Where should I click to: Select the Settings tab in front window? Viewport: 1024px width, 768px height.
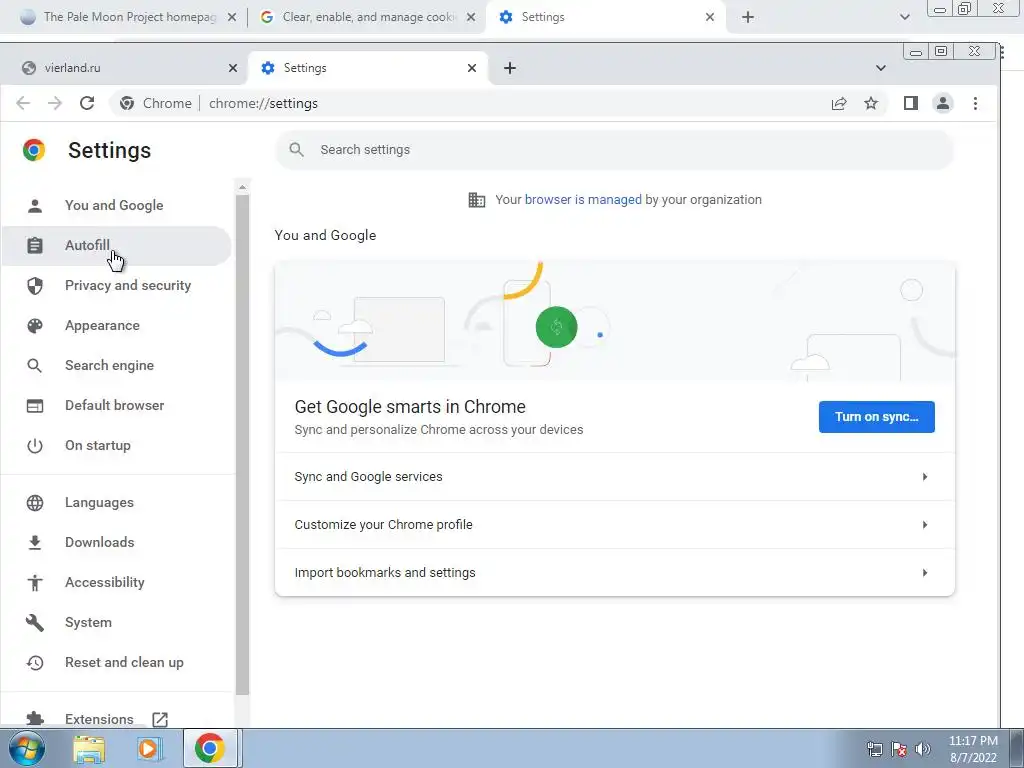pyautogui.click(x=368, y=68)
